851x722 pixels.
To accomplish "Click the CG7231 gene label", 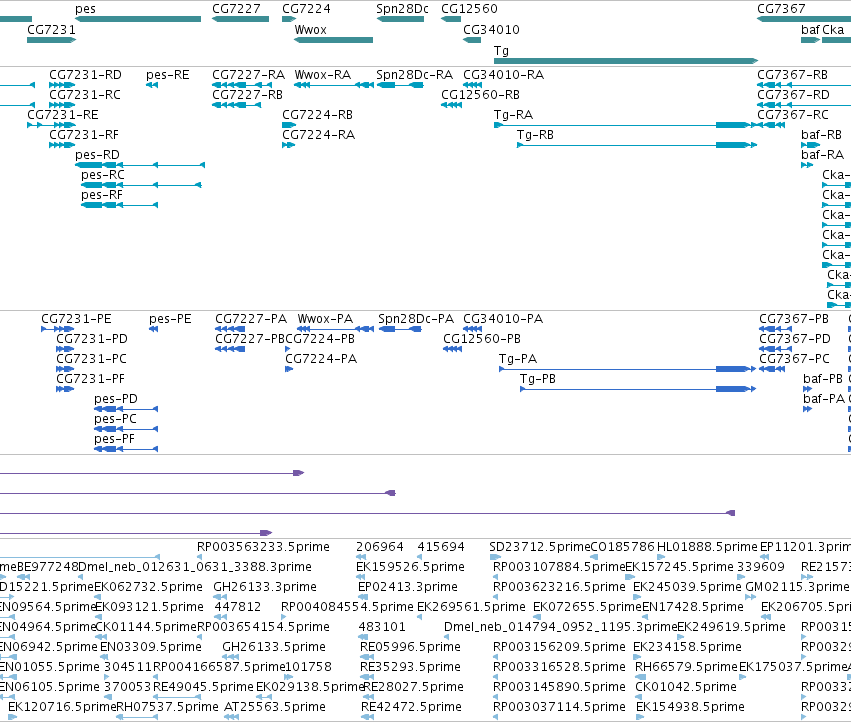I will pos(52,30).
